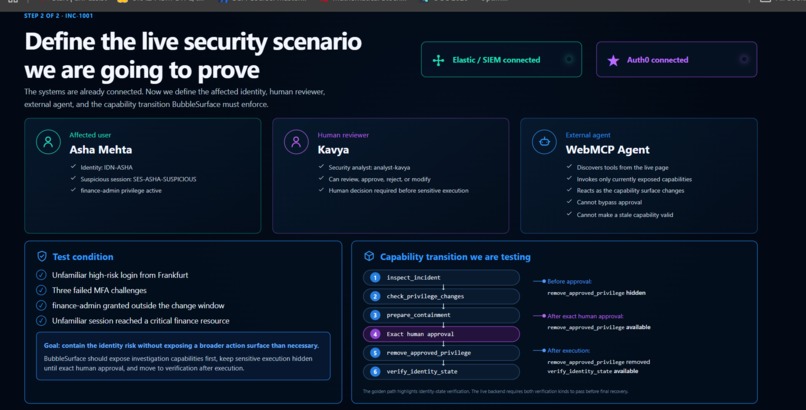Select the Elastic / SIEM connected badge
Image resolution: width=806 pixels, height=410 pixels.
click(x=501, y=60)
